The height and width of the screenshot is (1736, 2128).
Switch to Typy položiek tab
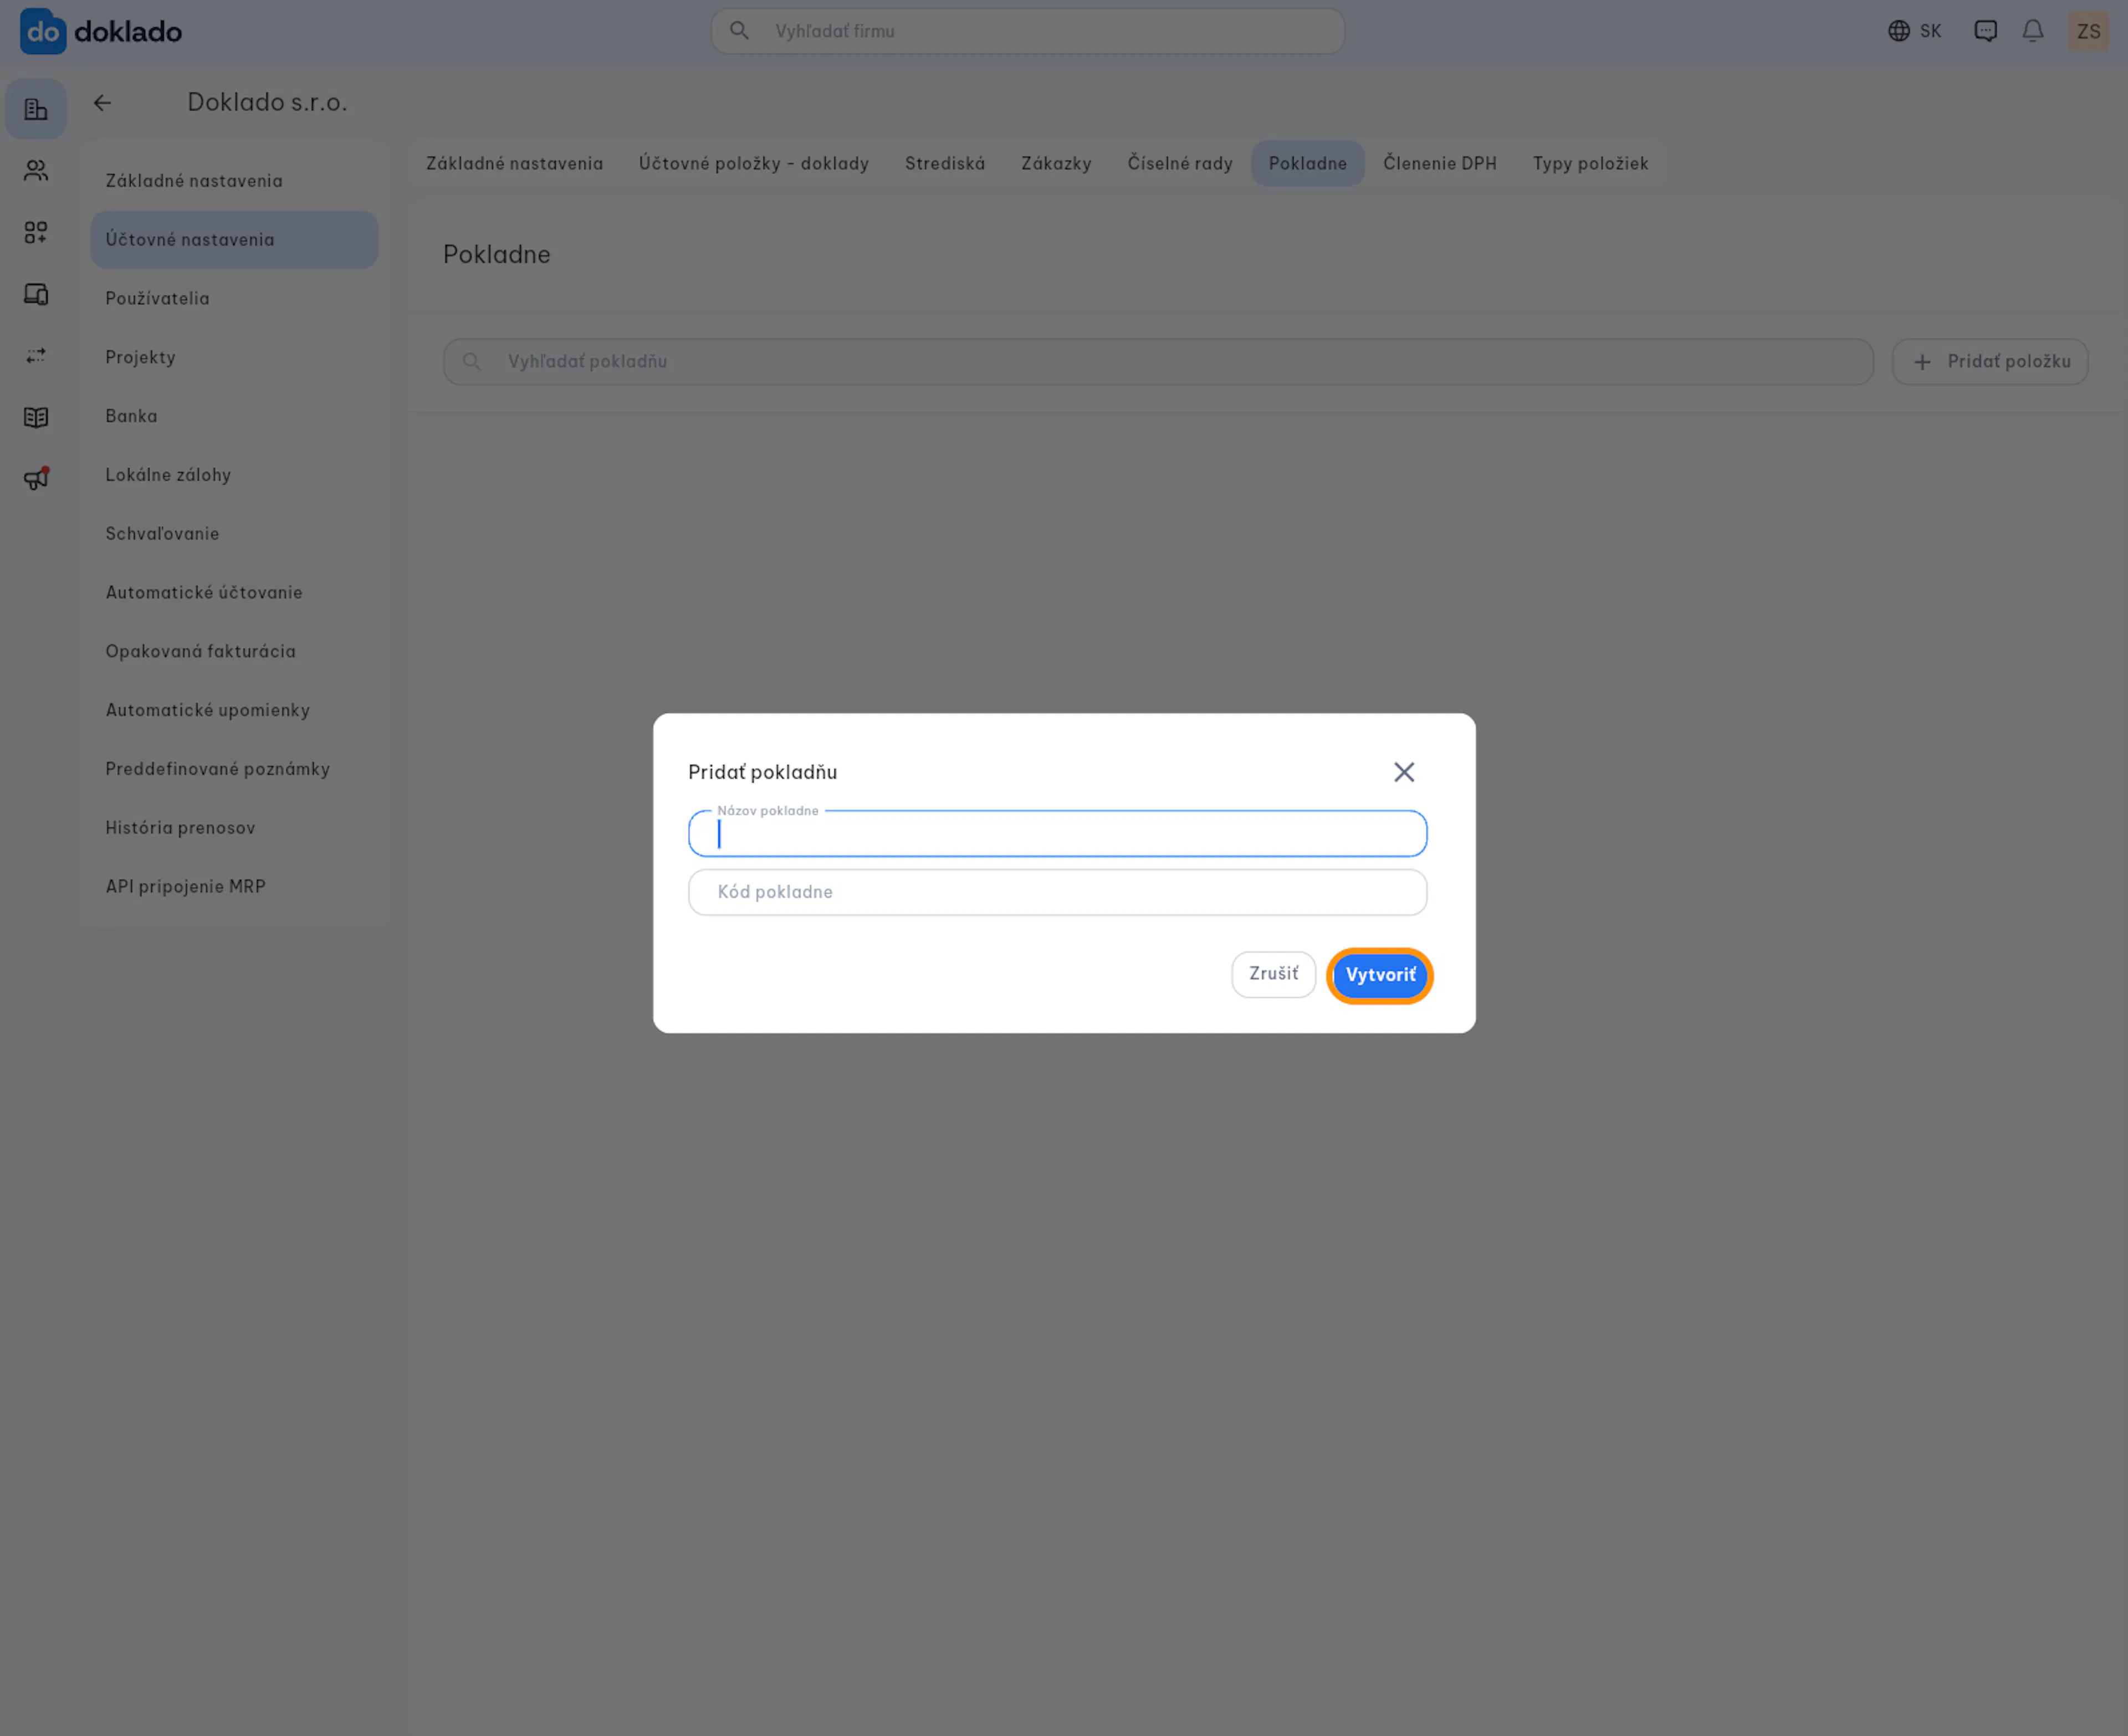[1590, 164]
